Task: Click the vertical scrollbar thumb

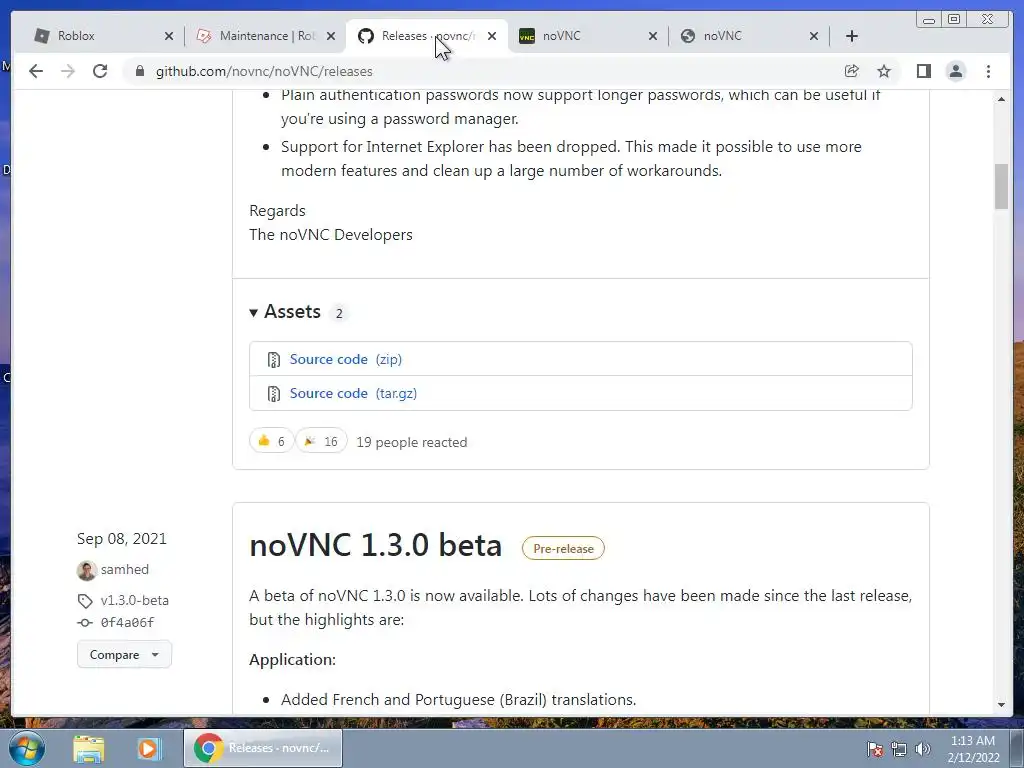Action: [1001, 187]
